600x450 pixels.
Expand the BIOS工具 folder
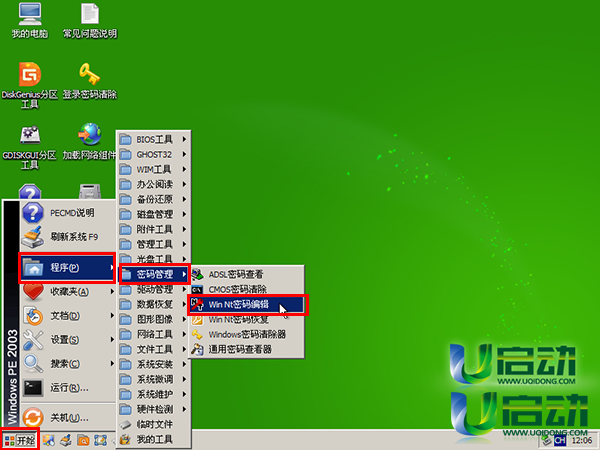point(153,139)
